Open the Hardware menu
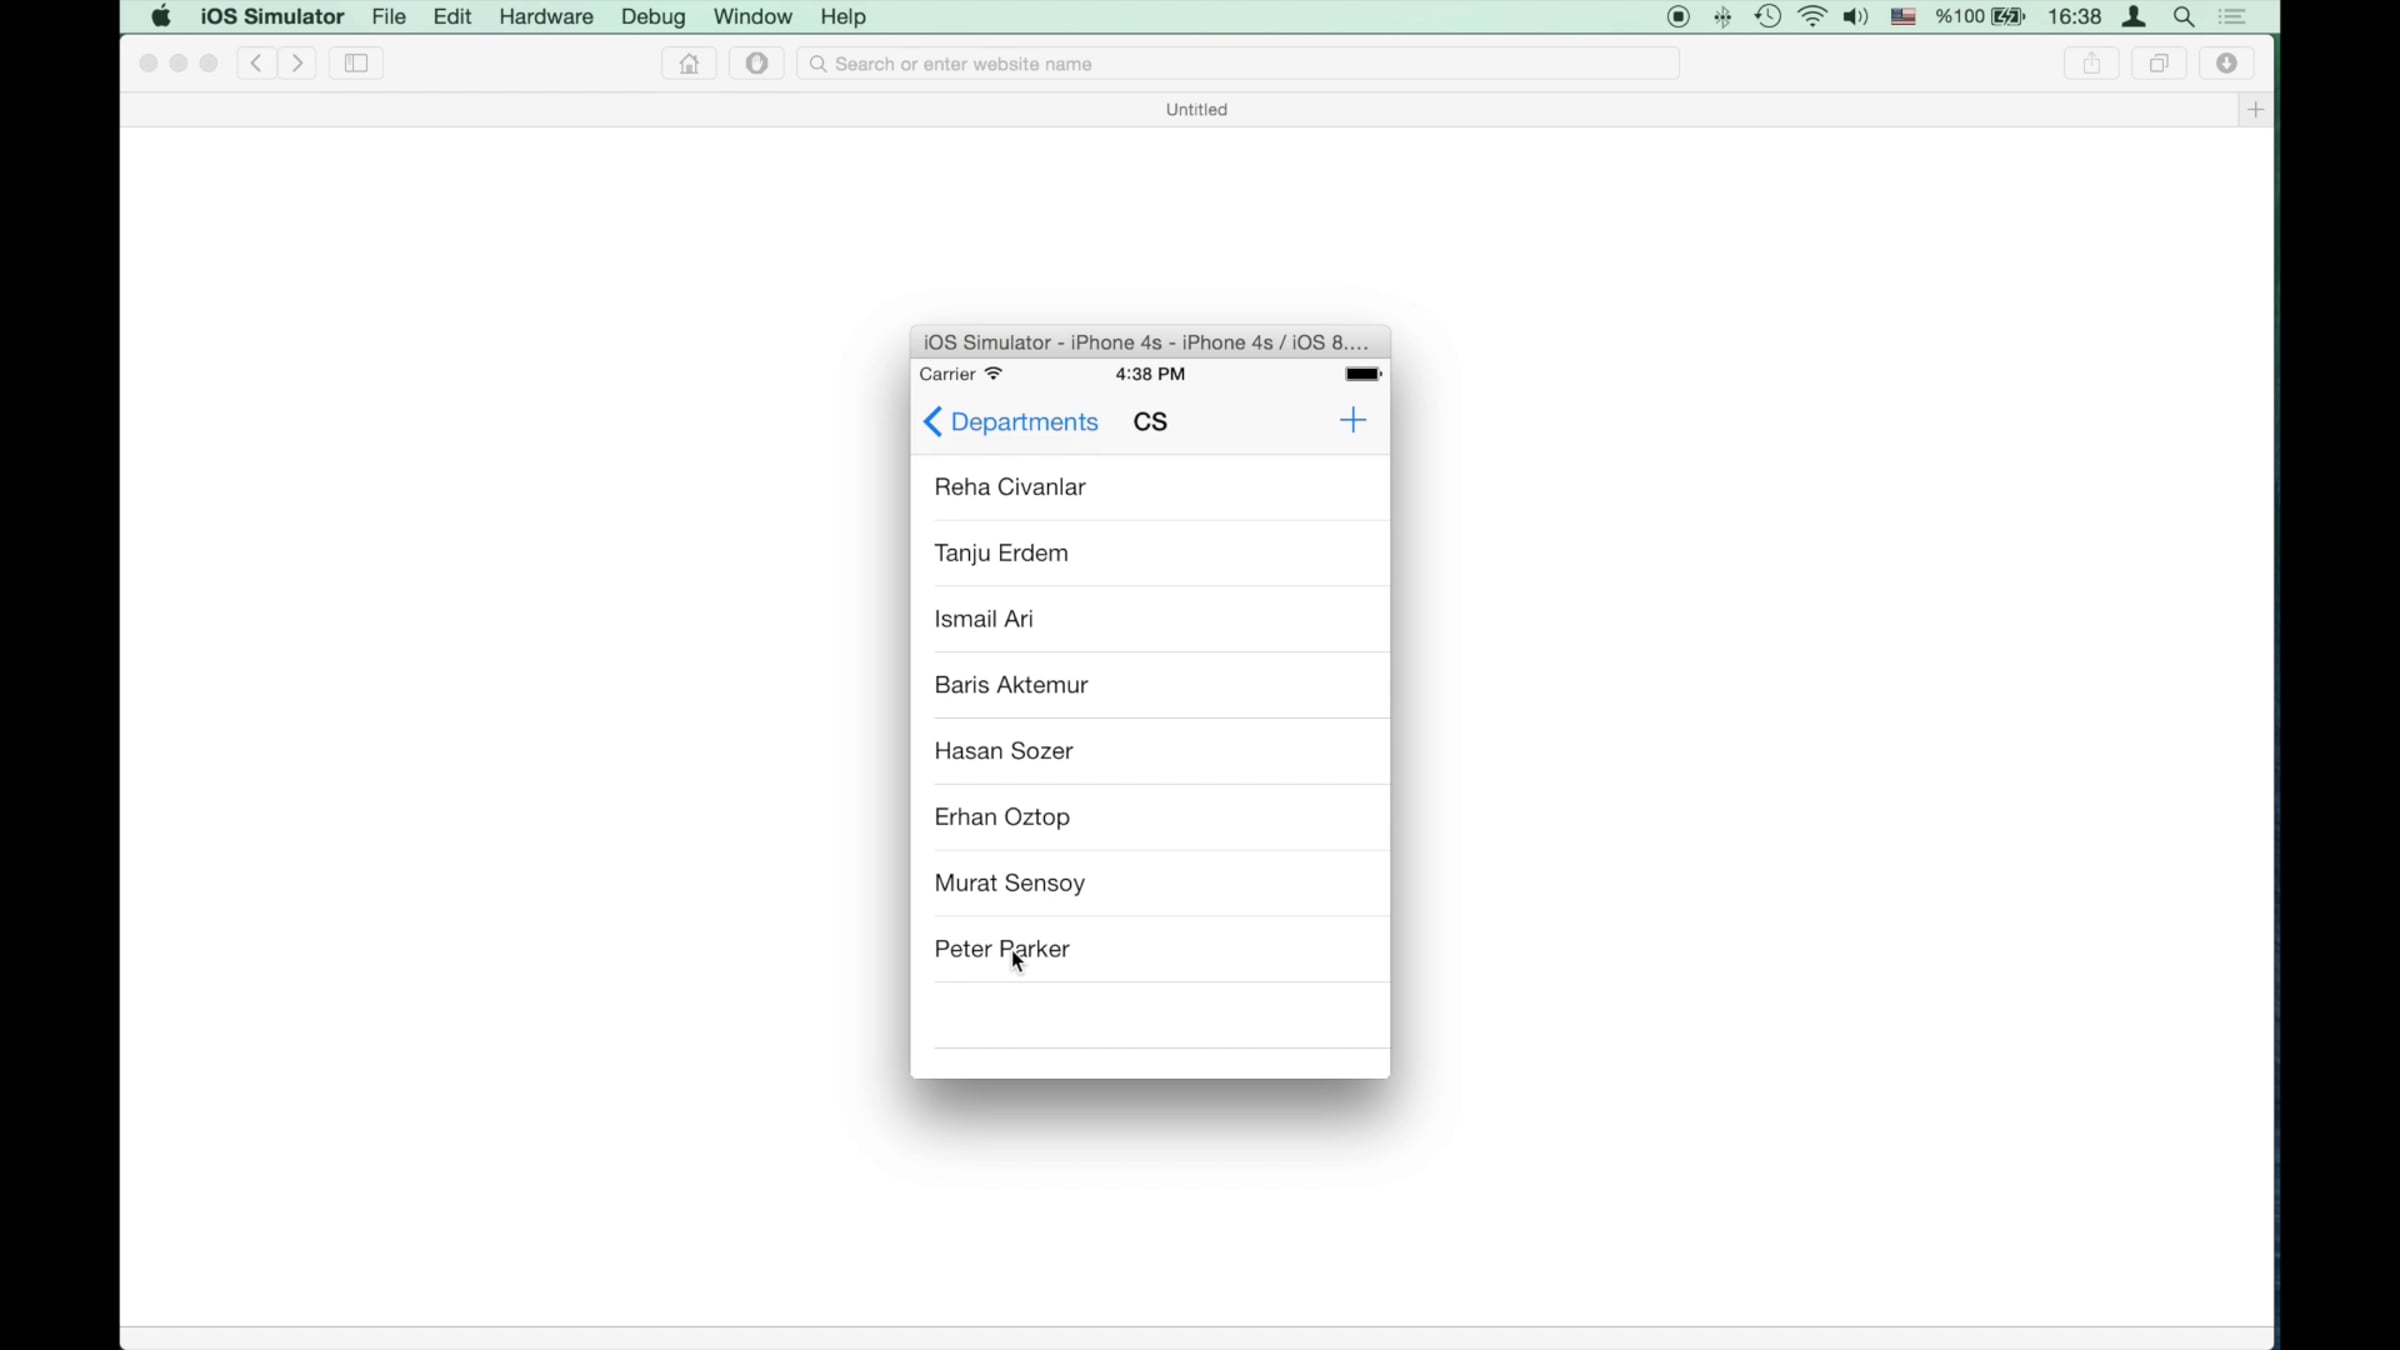This screenshot has height=1350, width=2400. pyautogui.click(x=546, y=16)
